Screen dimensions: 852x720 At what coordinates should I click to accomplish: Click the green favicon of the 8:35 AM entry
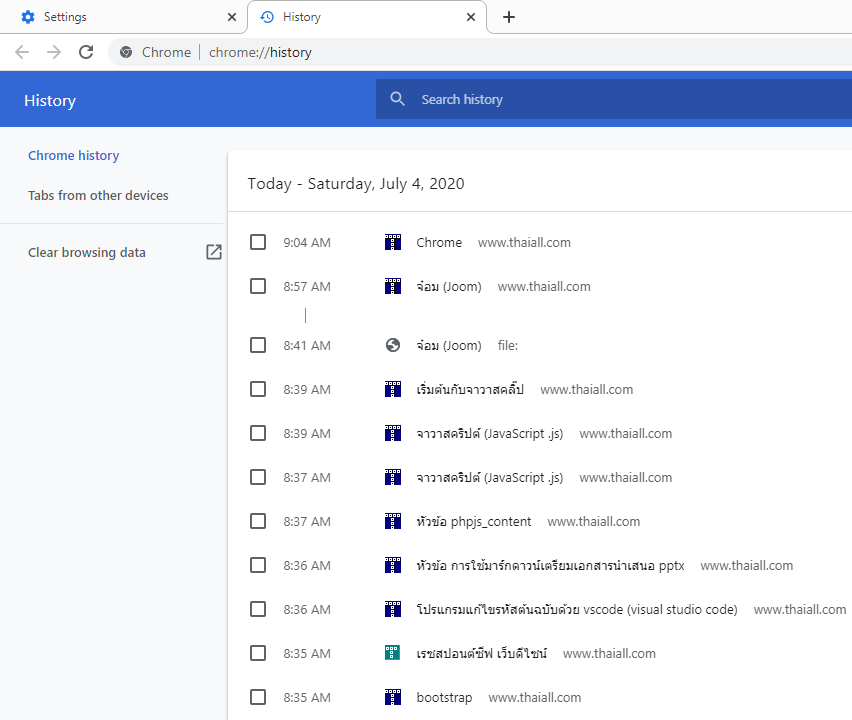[393, 653]
